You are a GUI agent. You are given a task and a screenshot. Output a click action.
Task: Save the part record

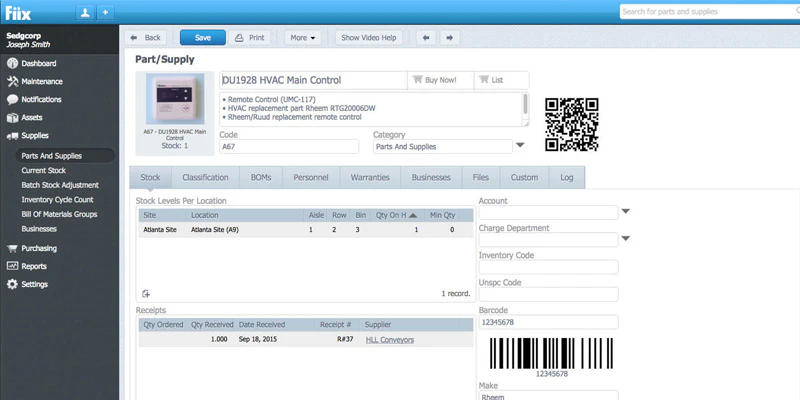tap(203, 38)
